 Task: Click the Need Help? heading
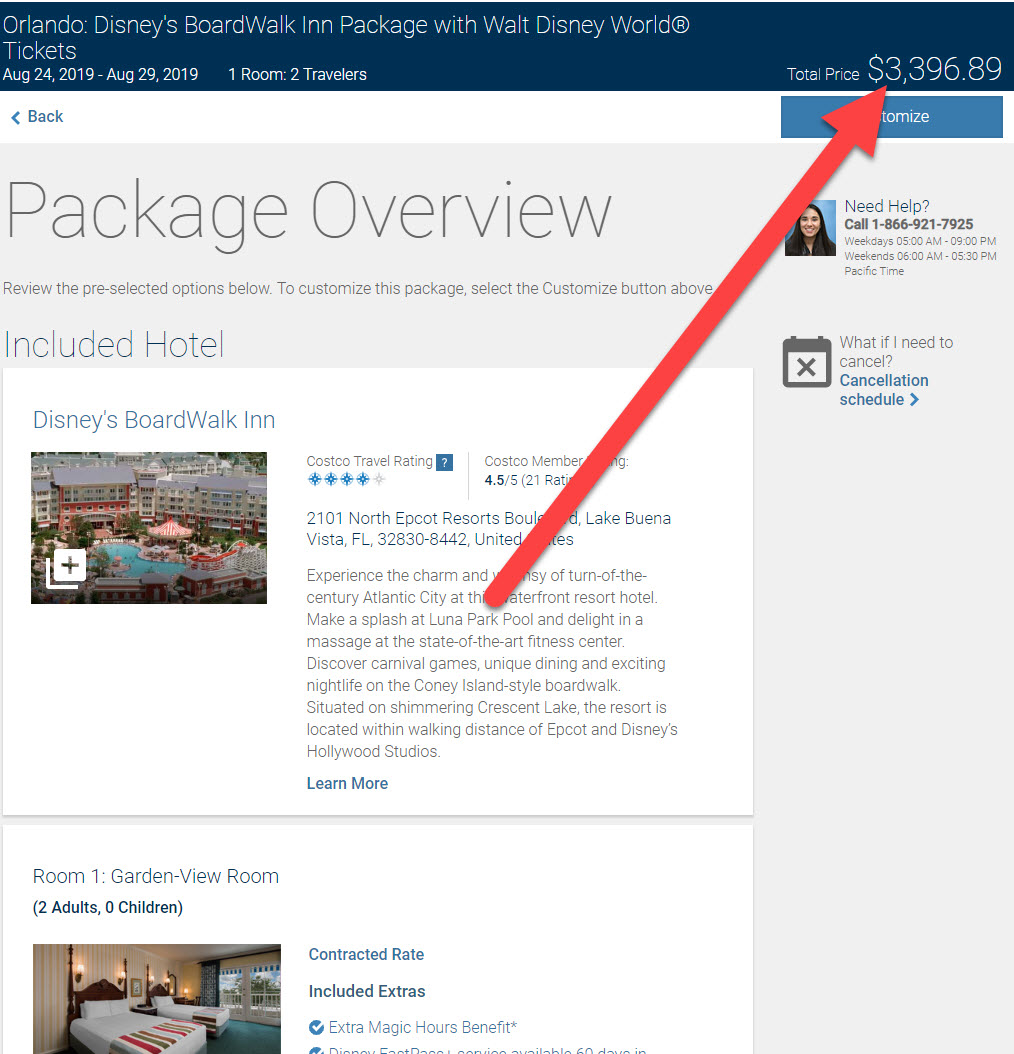pyautogui.click(x=887, y=206)
